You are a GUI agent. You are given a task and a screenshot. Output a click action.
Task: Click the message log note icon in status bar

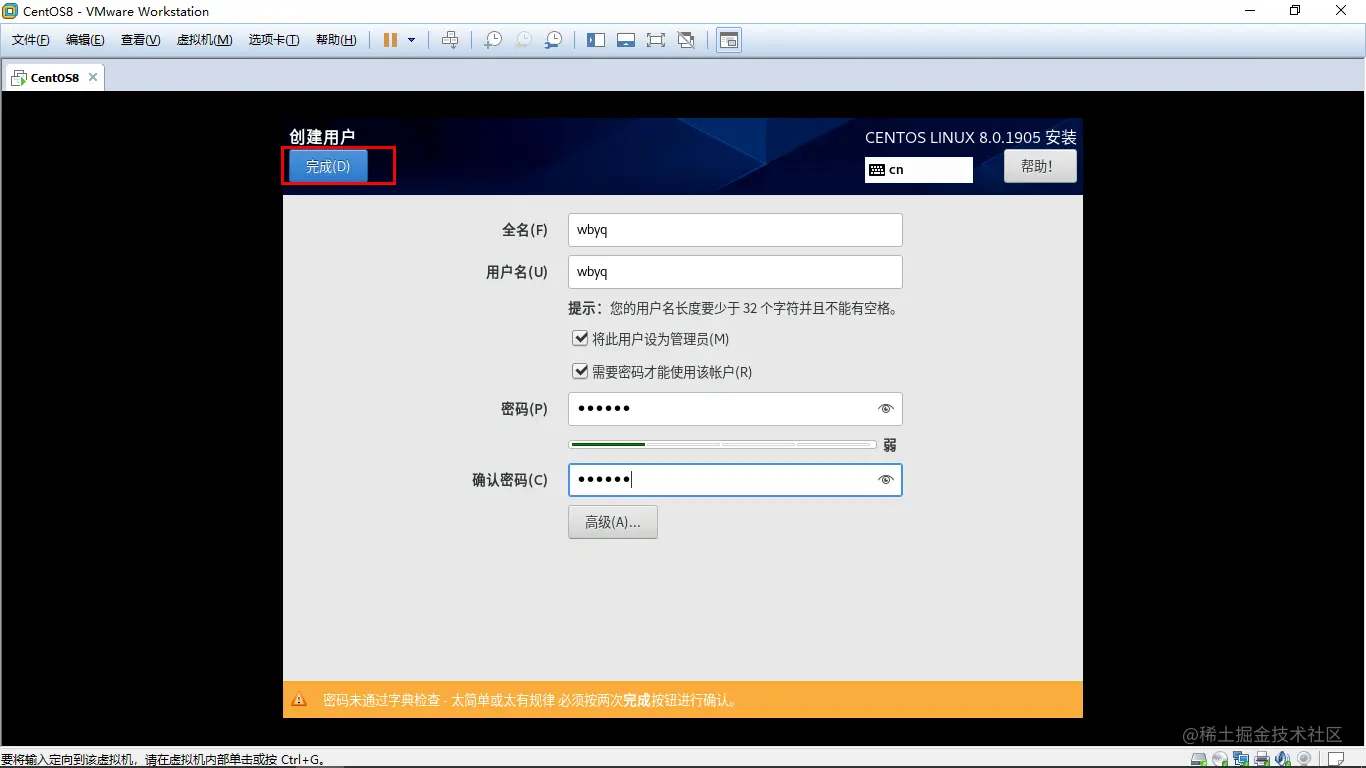click(1336, 759)
